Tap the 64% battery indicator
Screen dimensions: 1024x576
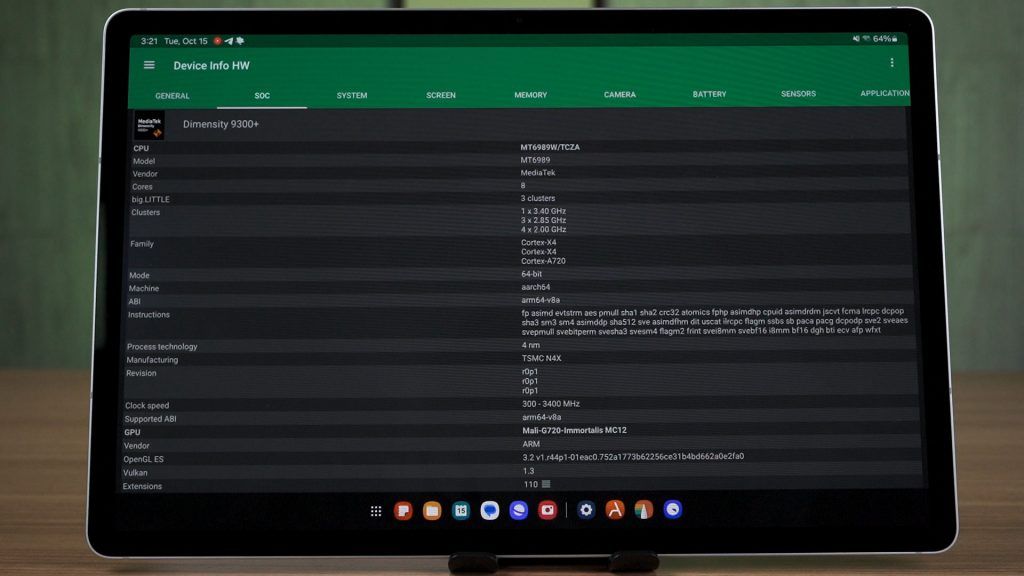coord(886,39)
